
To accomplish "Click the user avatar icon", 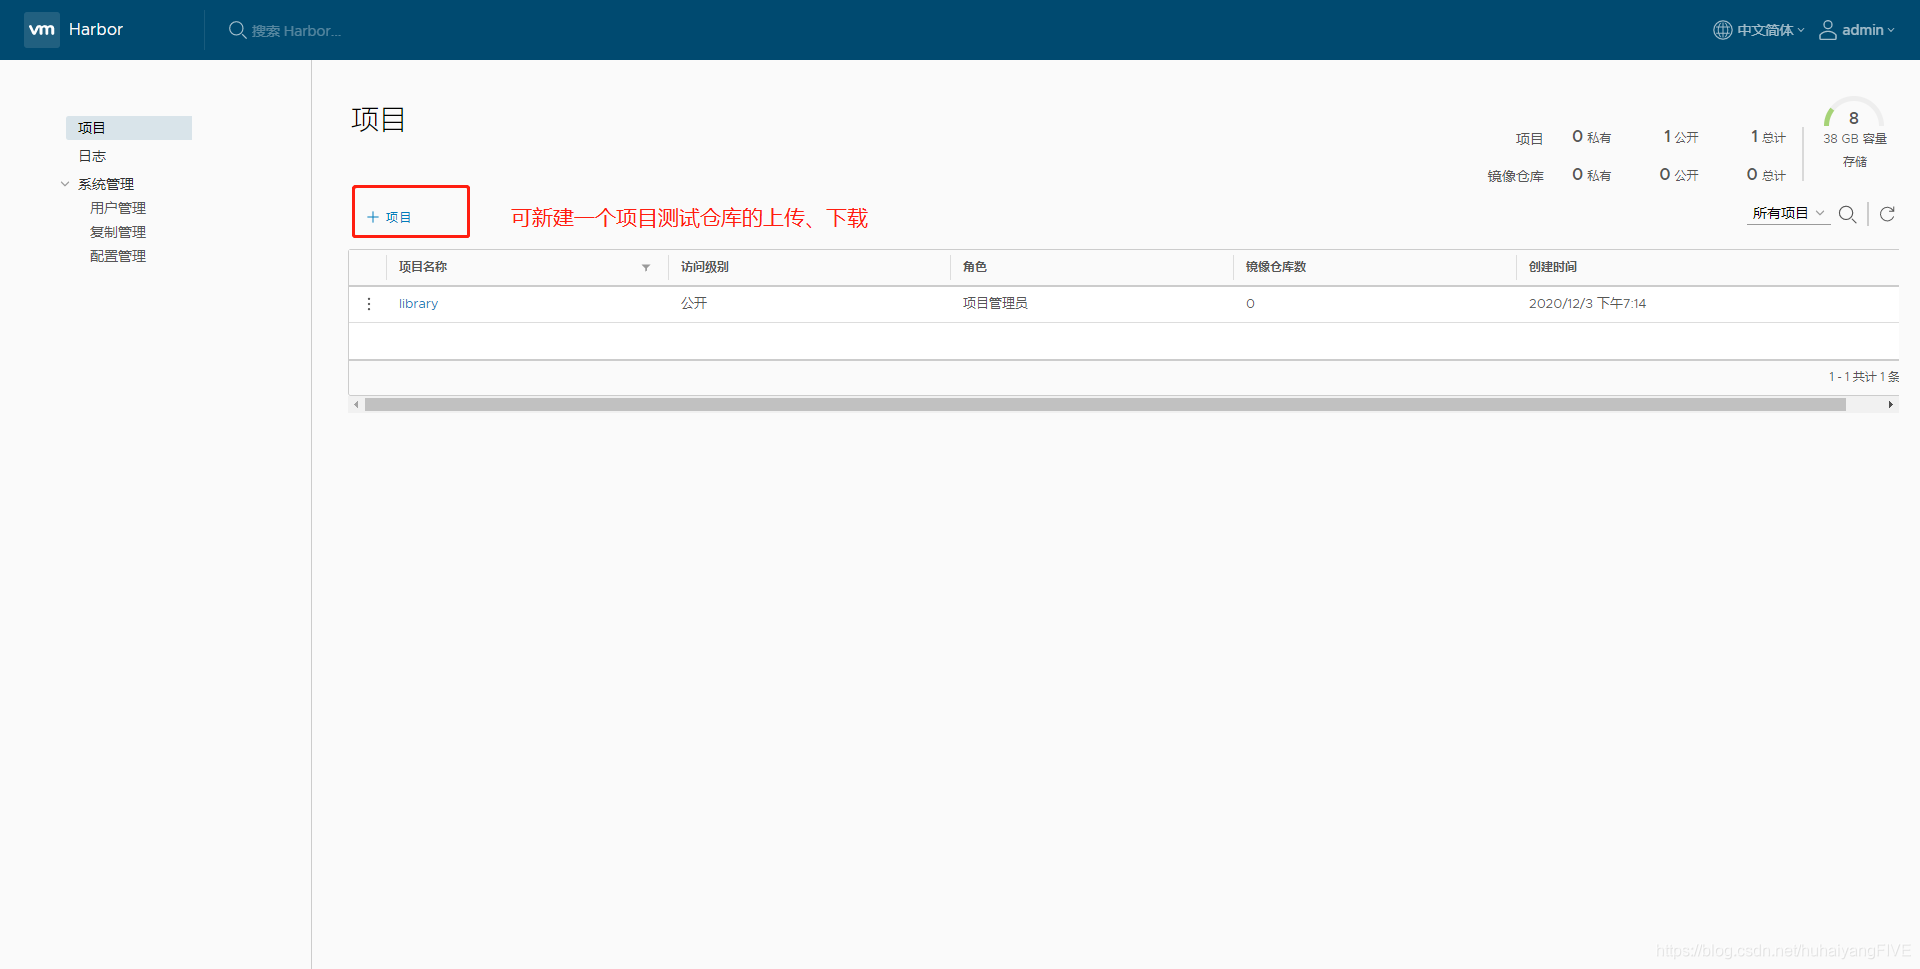I will pyautogui.click(x=1827, y=30).
